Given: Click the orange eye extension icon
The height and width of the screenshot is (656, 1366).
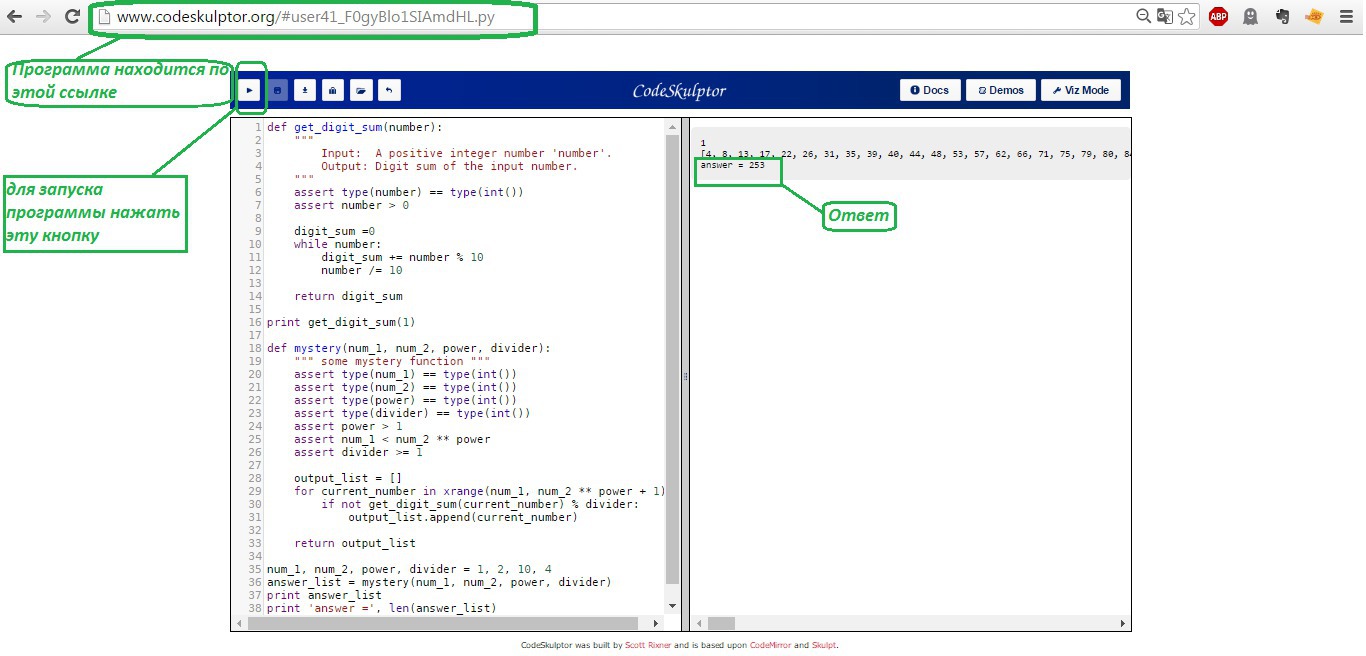Looking at the screenshot, I should 1314,16.
